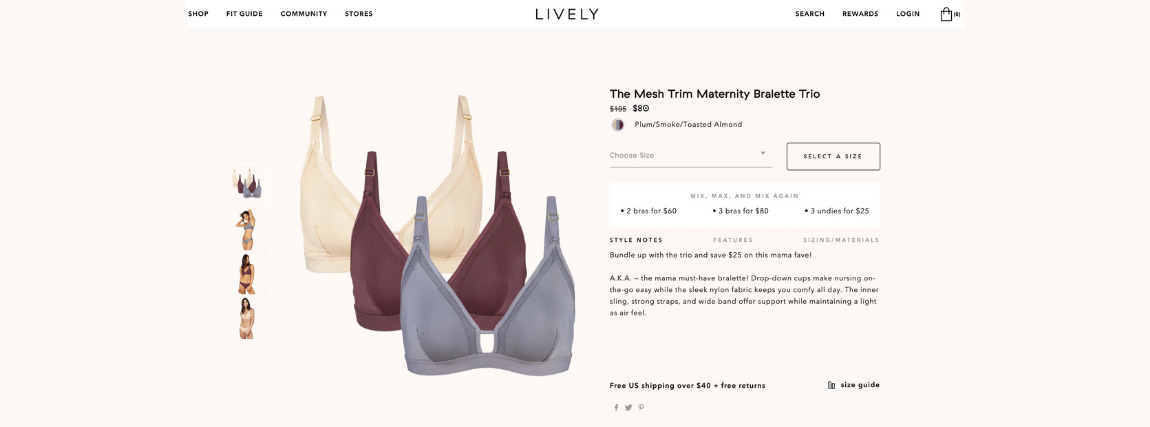View model thumbnail in grey bralette
The height and width of the screenshot is (427, 1150).
click(246, 230)
